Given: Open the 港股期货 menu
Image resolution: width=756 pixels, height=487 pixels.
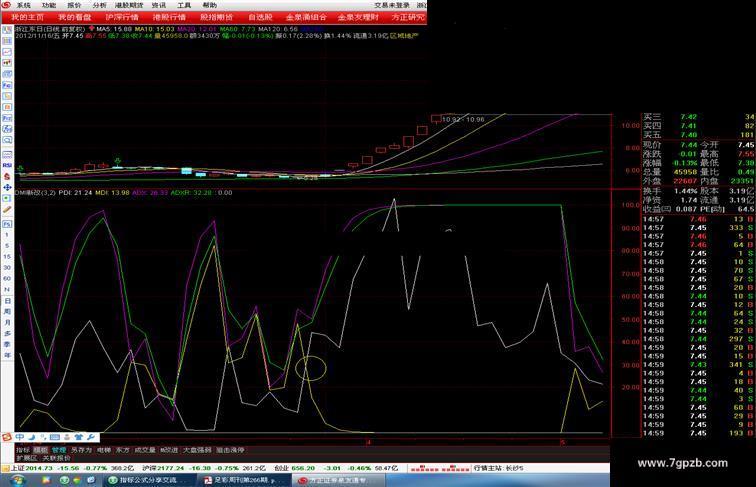Looking at the screenshot, I should coord(129,5).
